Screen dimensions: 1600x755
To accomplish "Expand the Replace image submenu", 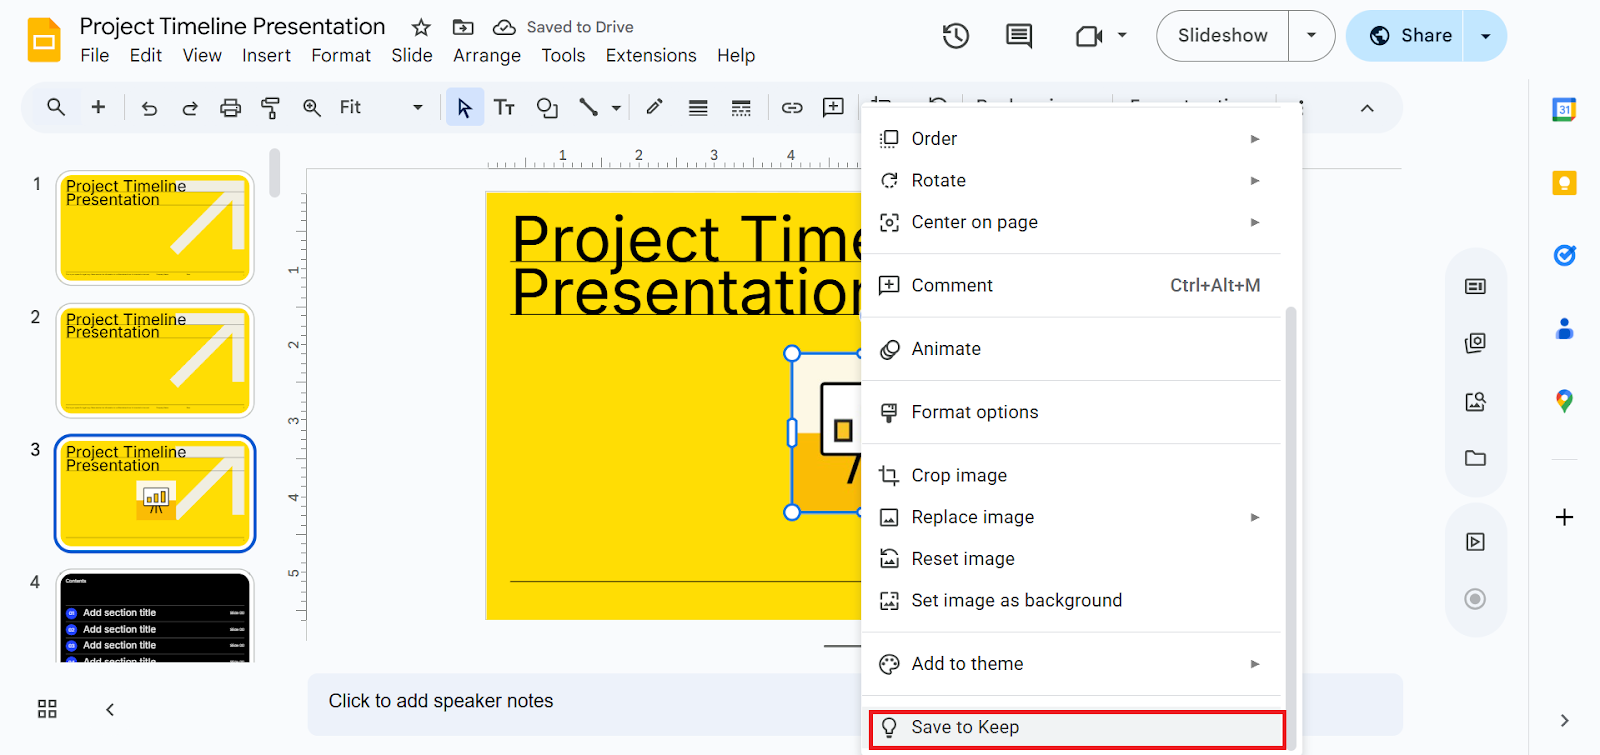I will pyautogui.click(x=1071, y=517).
